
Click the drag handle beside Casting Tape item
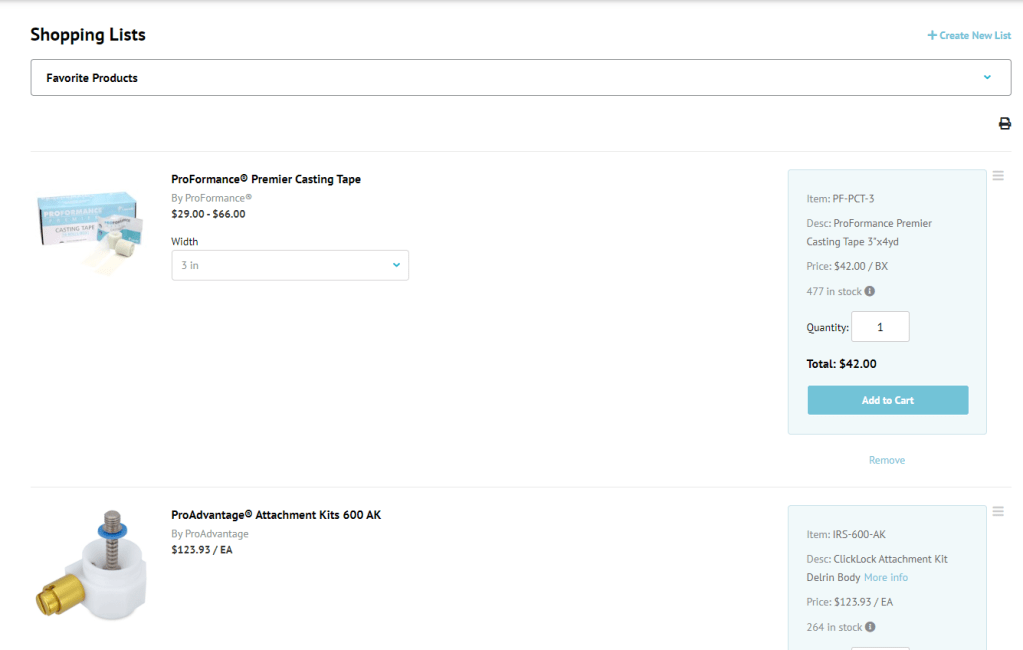[x=998, y=176]
